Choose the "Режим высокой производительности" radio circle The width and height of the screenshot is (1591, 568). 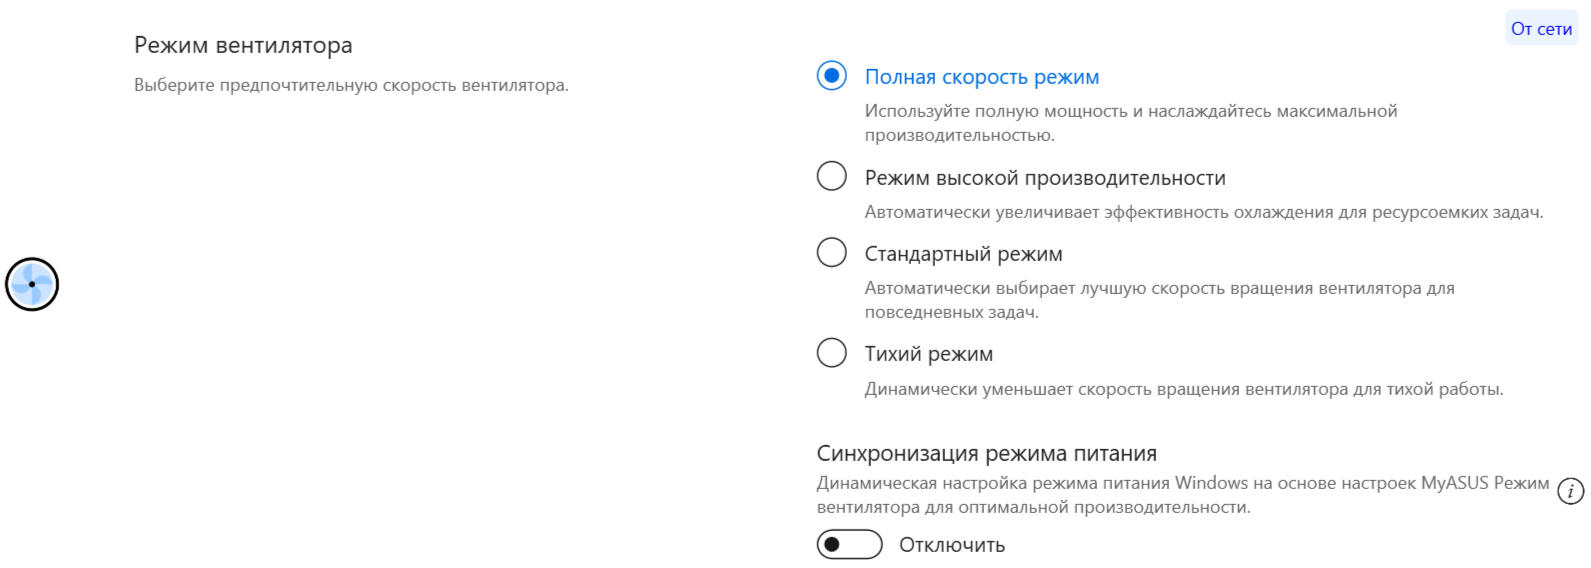(832, 177)
